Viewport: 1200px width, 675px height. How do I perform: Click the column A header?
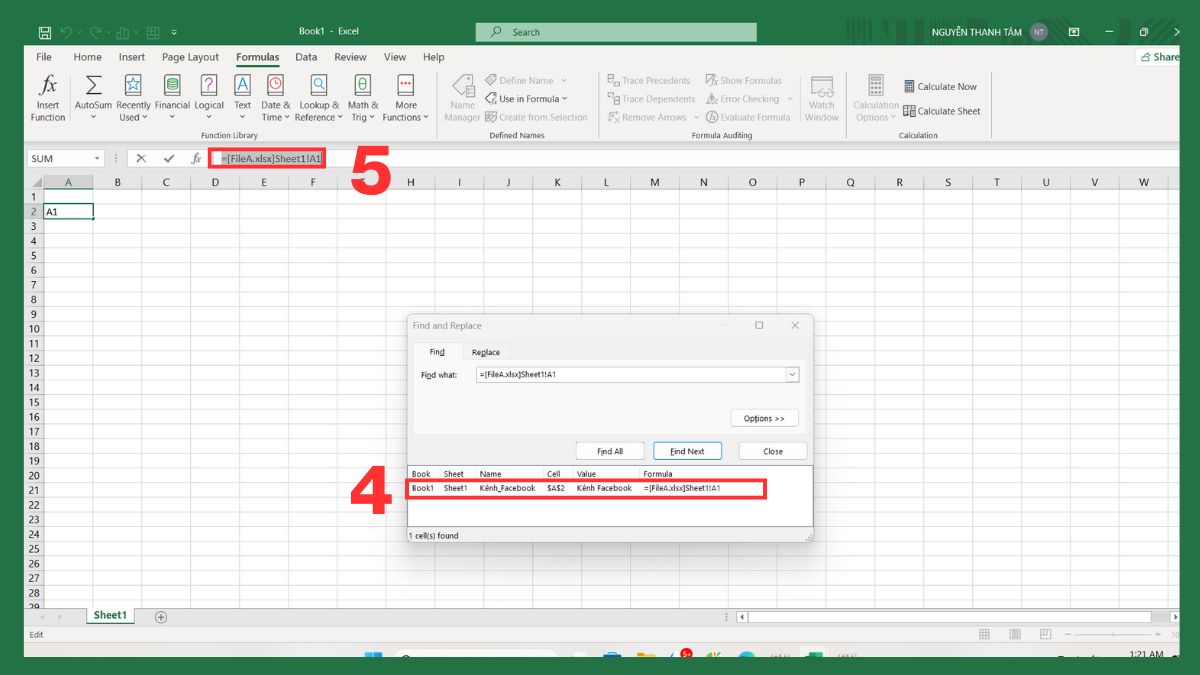click(68, 182)
